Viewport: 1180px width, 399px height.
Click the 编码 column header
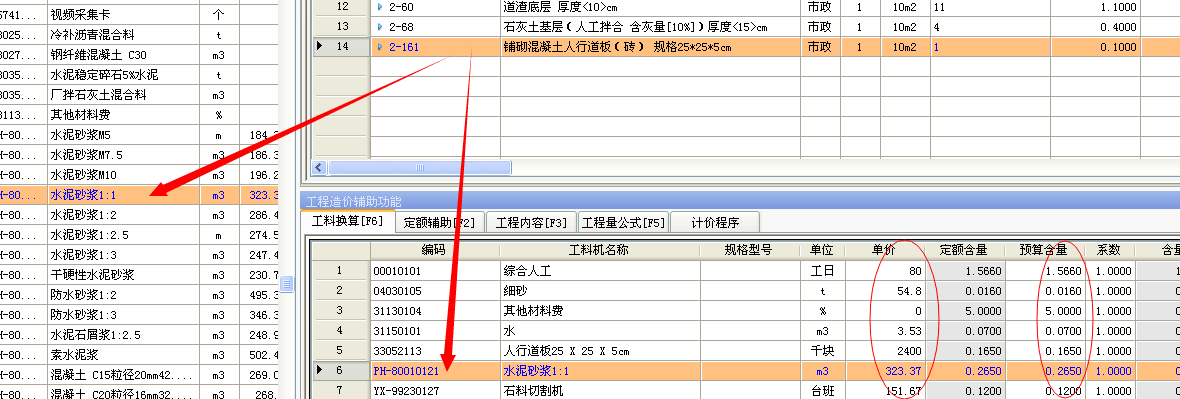(x=434, y=250)
